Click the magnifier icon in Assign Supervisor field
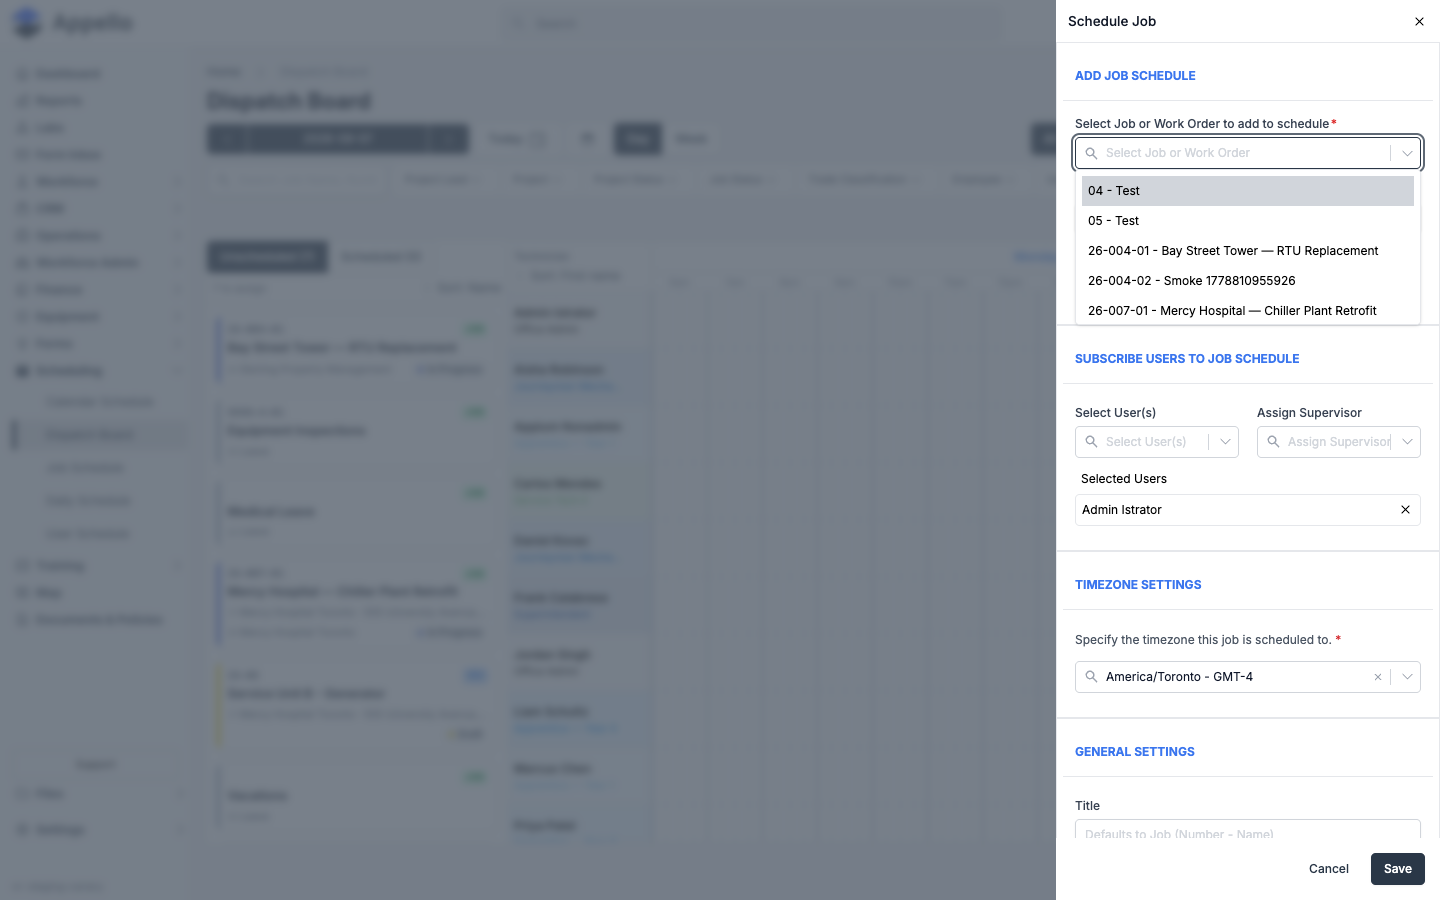 point(1274,442)
